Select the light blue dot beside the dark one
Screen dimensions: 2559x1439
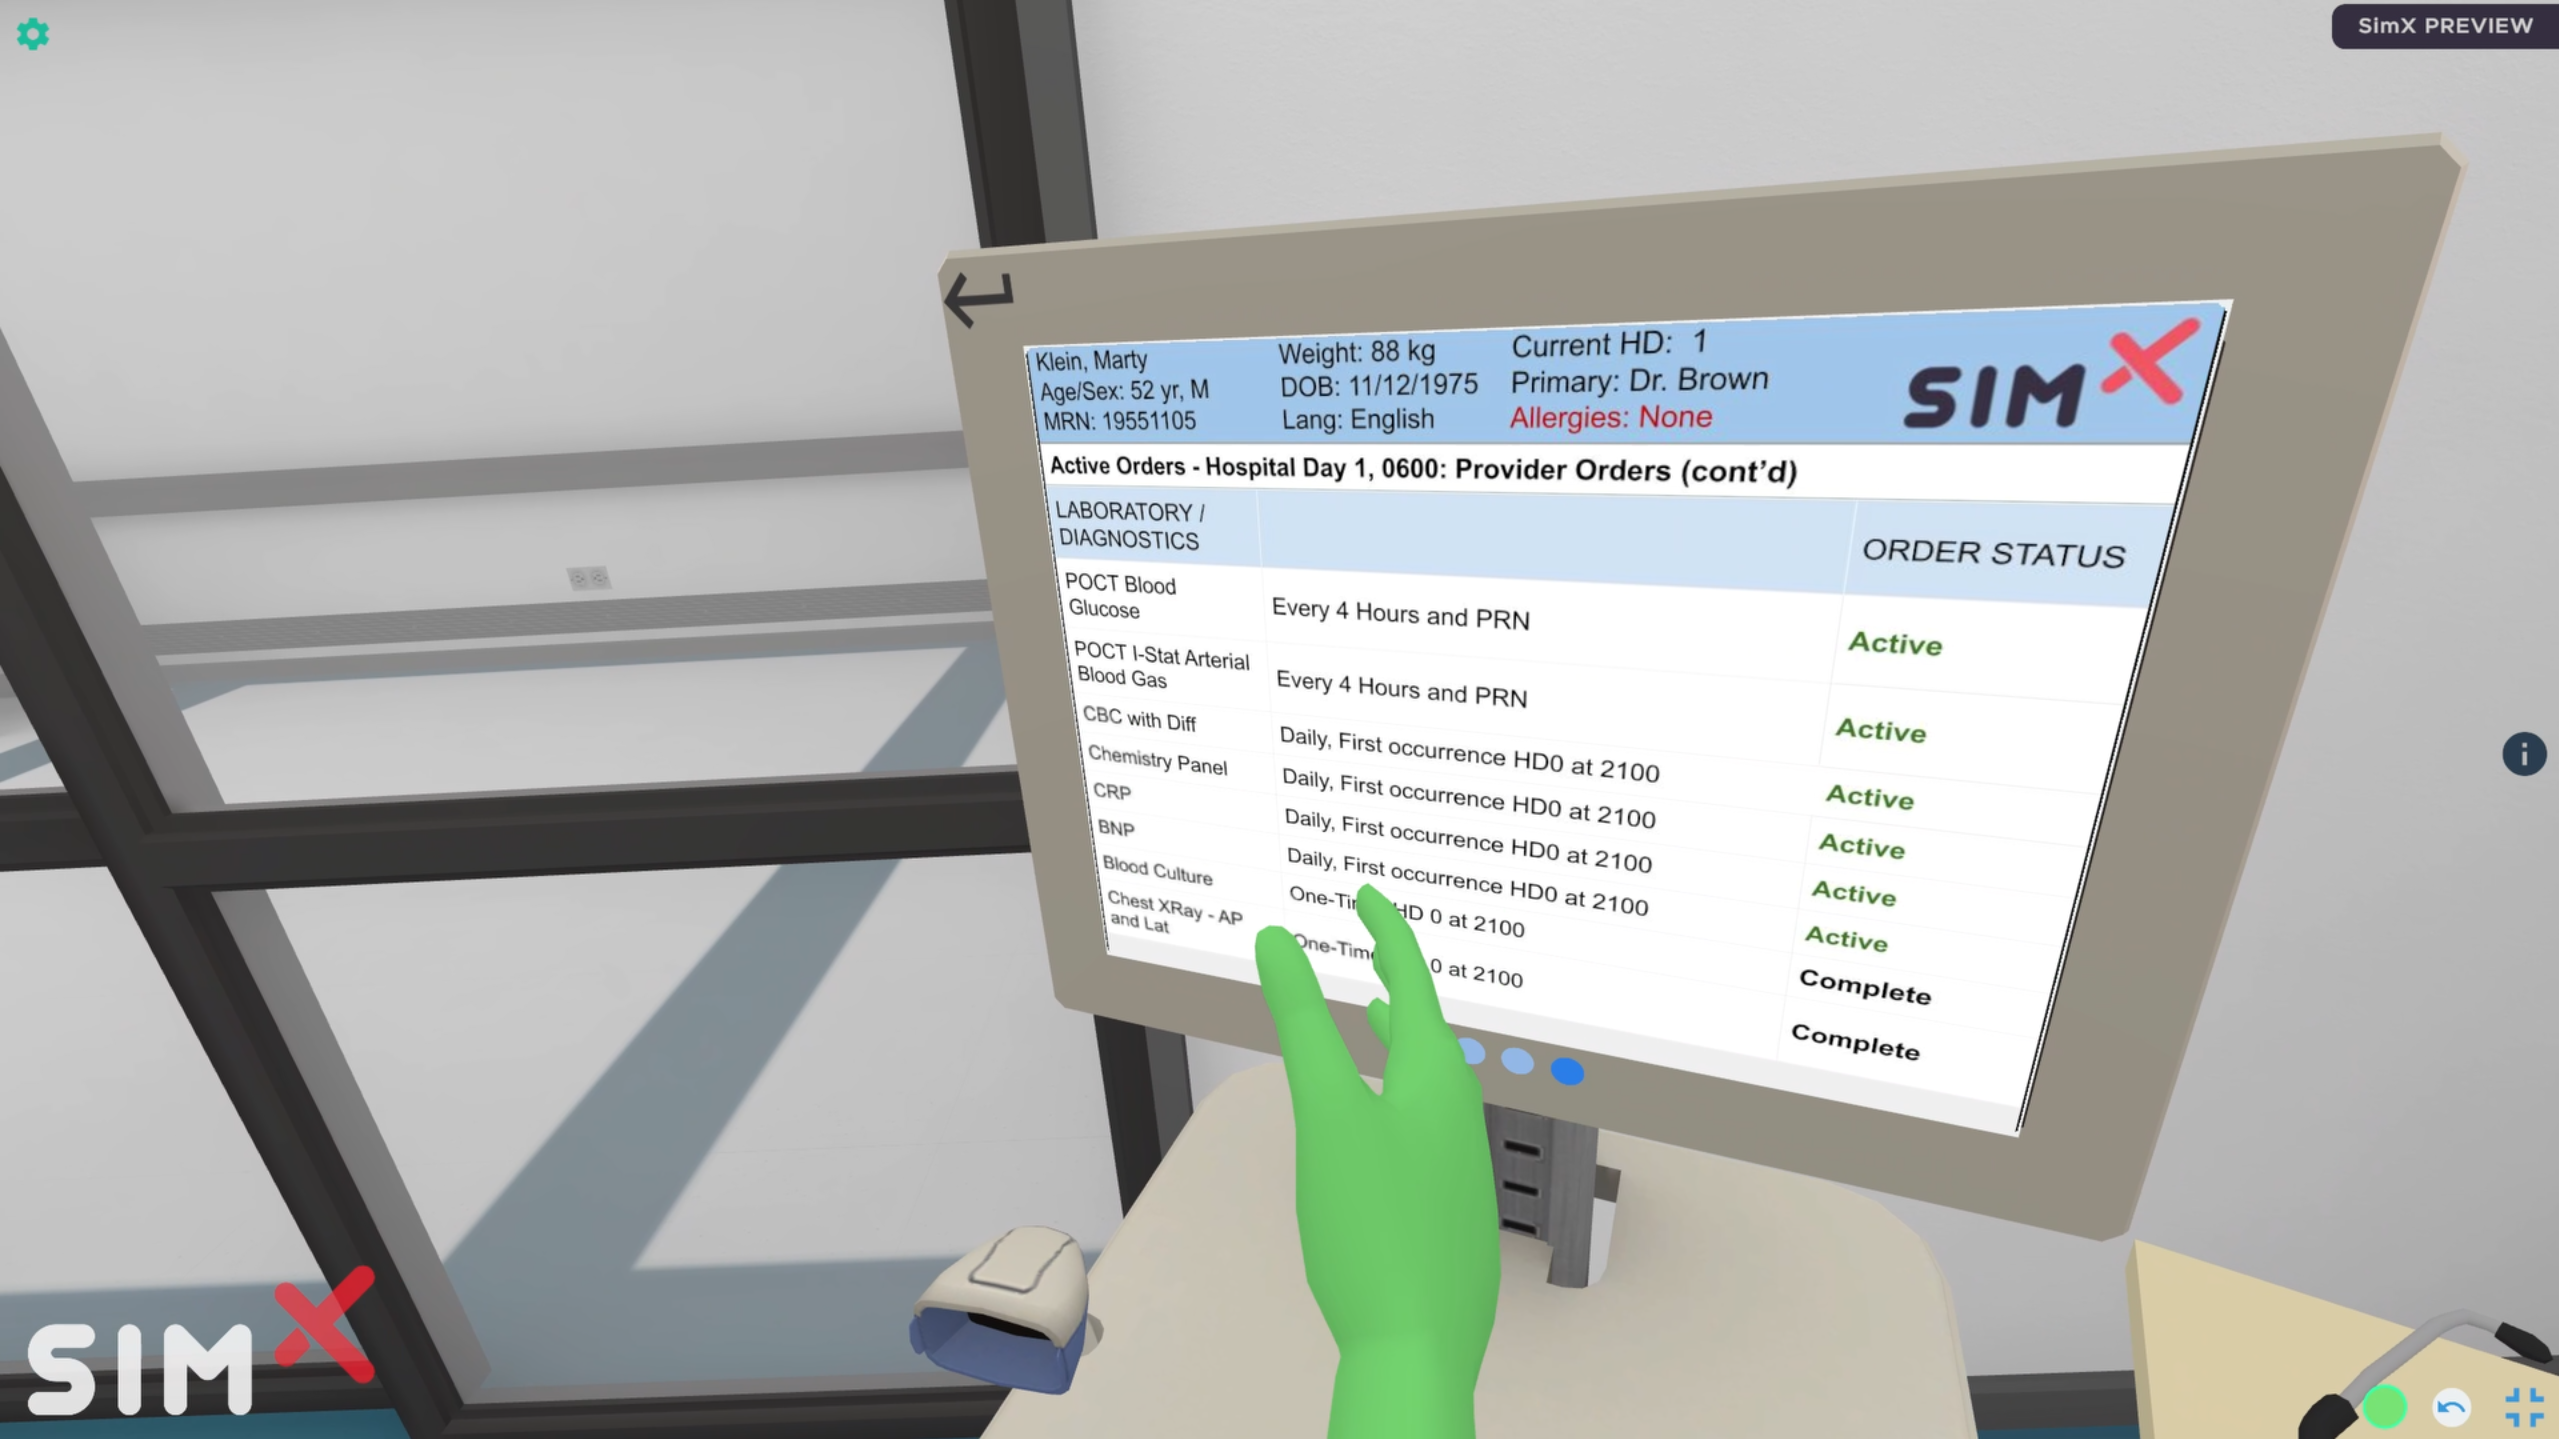click(1517, 1061)
